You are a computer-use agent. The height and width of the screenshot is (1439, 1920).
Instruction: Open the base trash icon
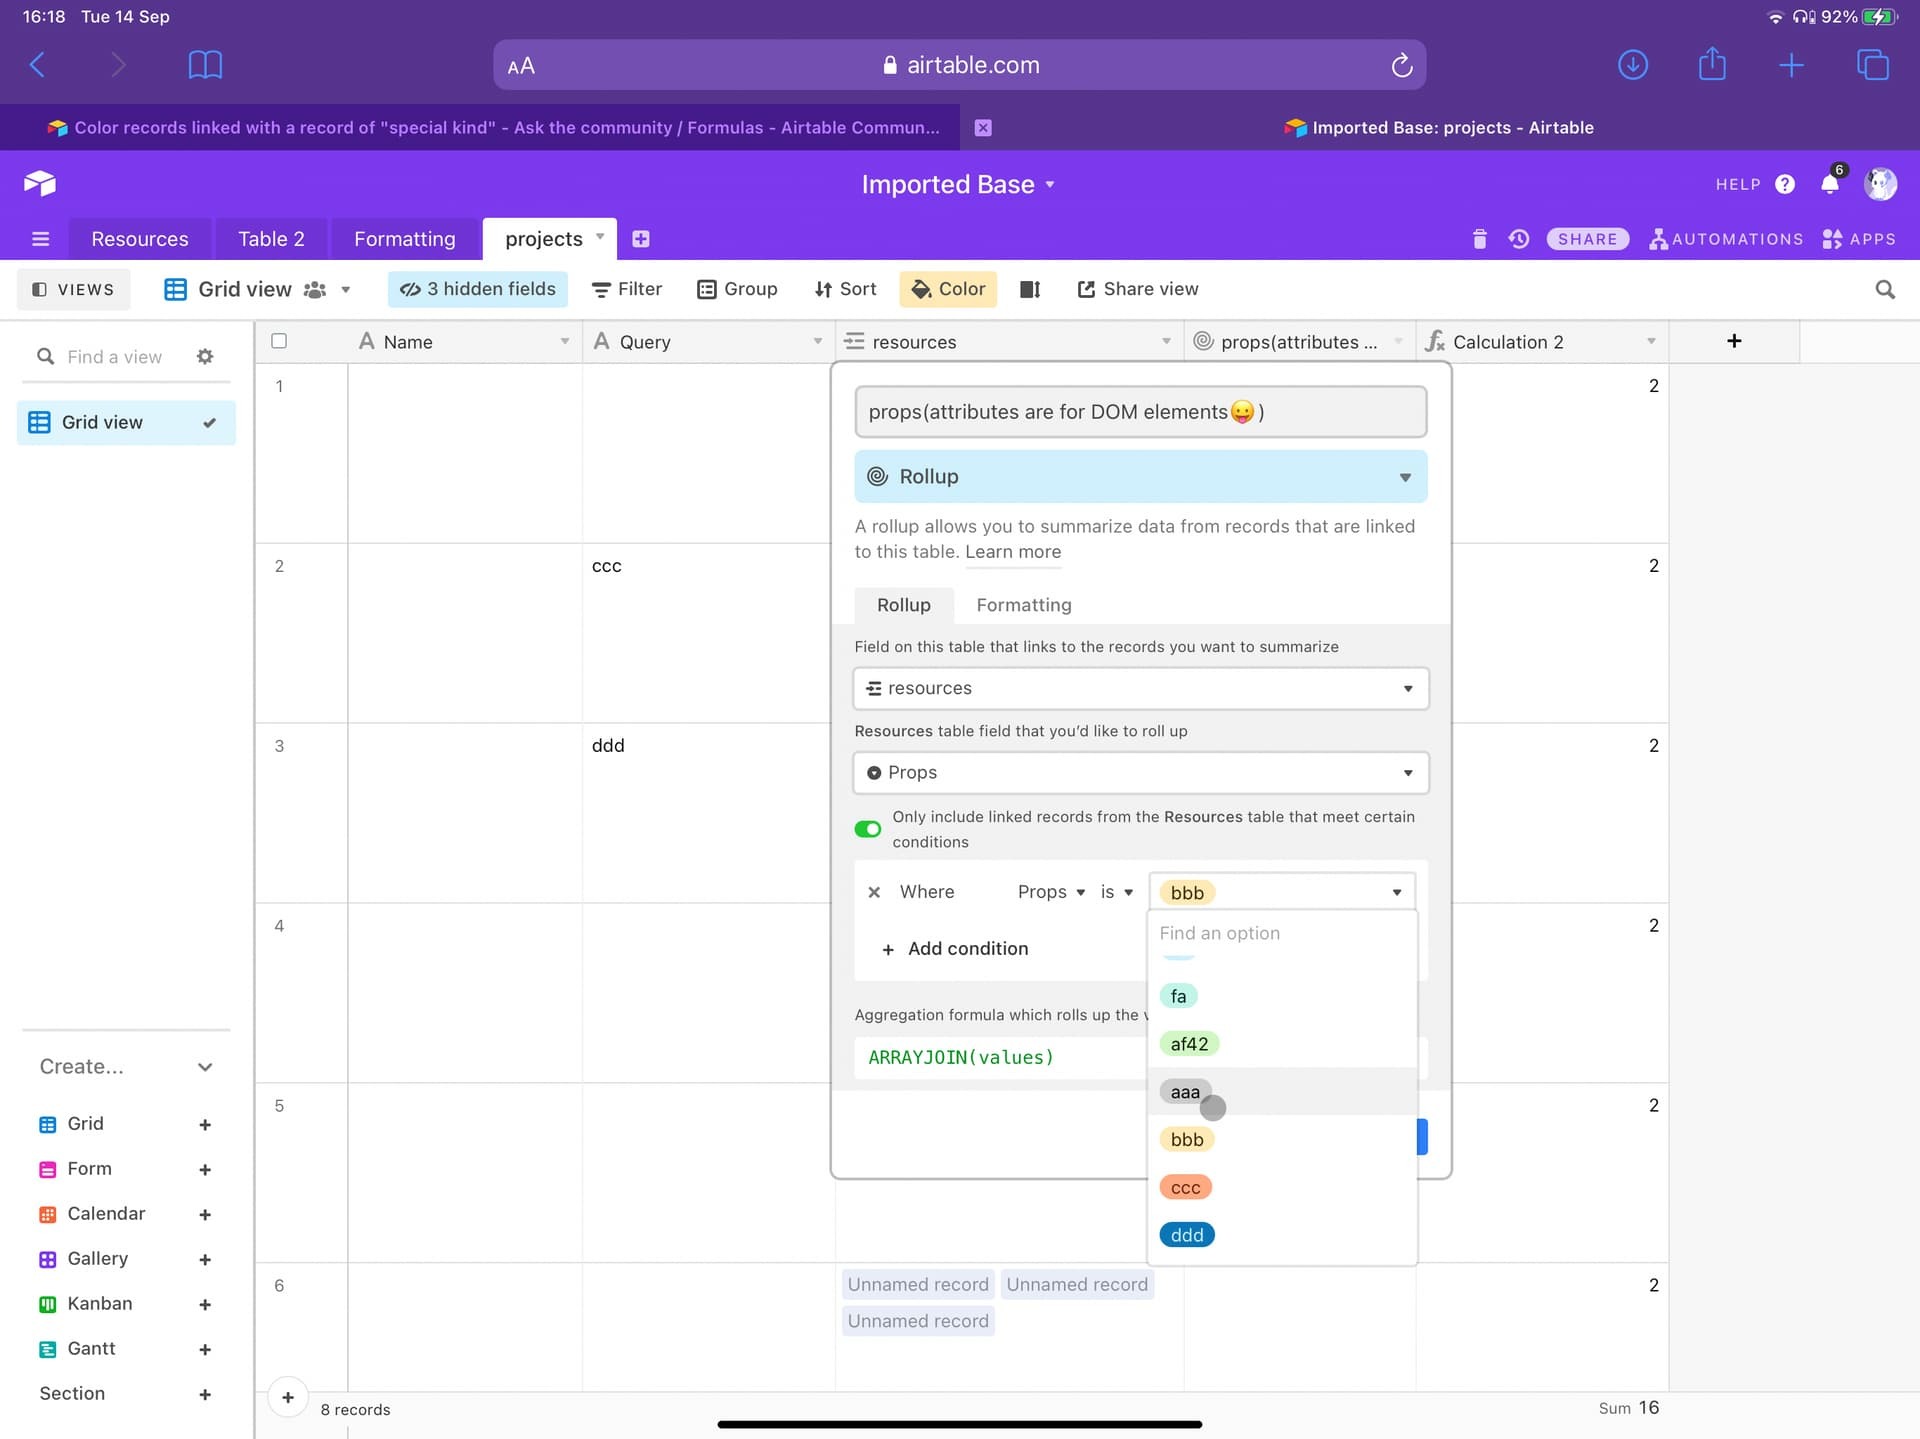(x=1480, y=239)
